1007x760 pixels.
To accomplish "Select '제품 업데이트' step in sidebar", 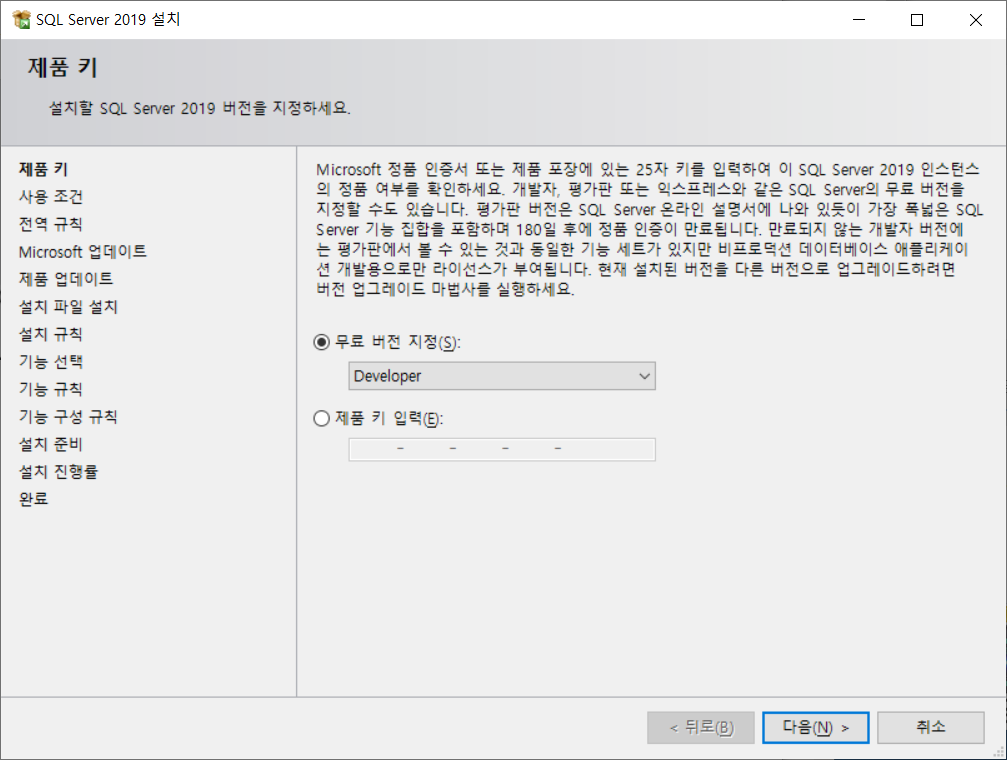I will coord(66,279).
